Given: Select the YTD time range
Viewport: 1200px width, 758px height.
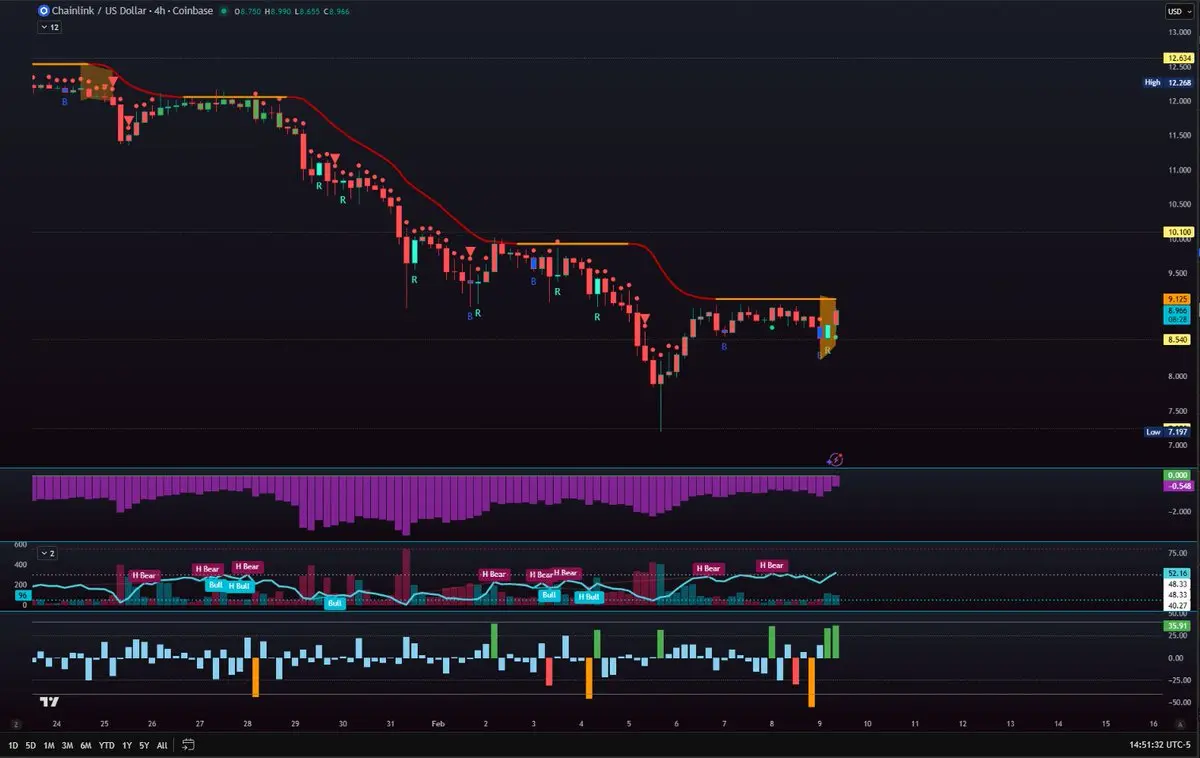Looking at the screenshot, I should pos(107,745).
